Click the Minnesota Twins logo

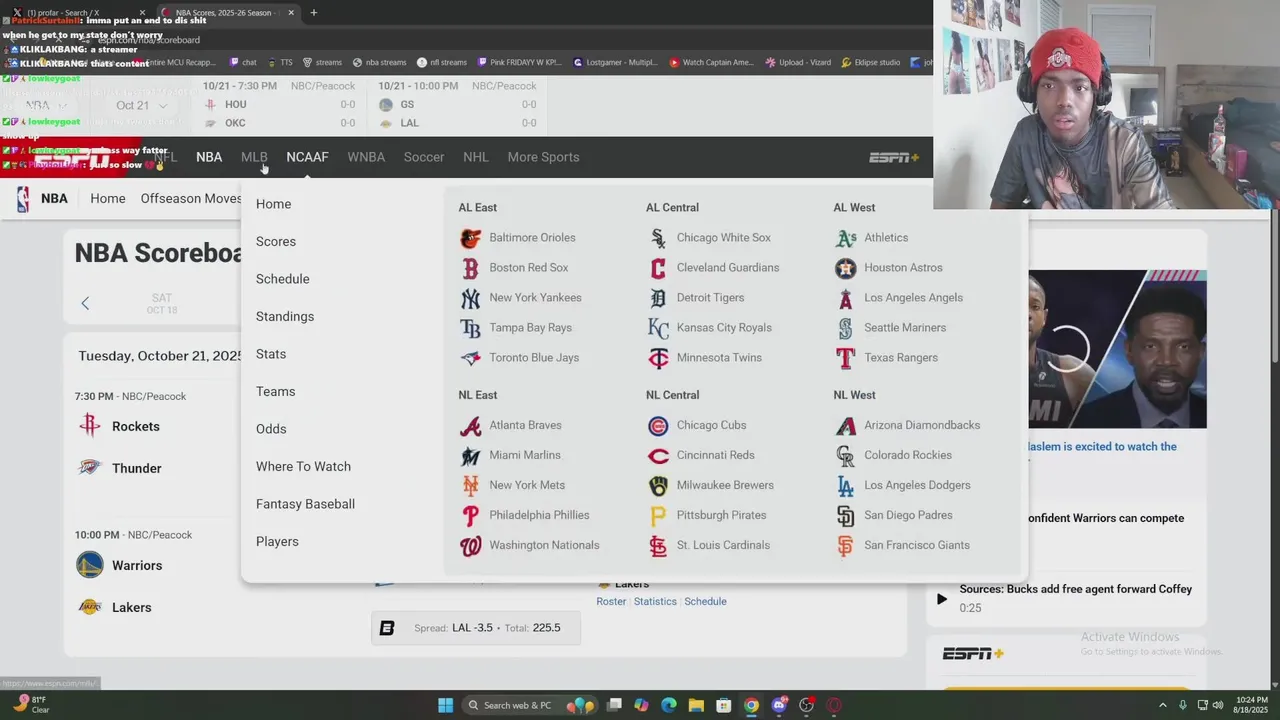point(658,358)
